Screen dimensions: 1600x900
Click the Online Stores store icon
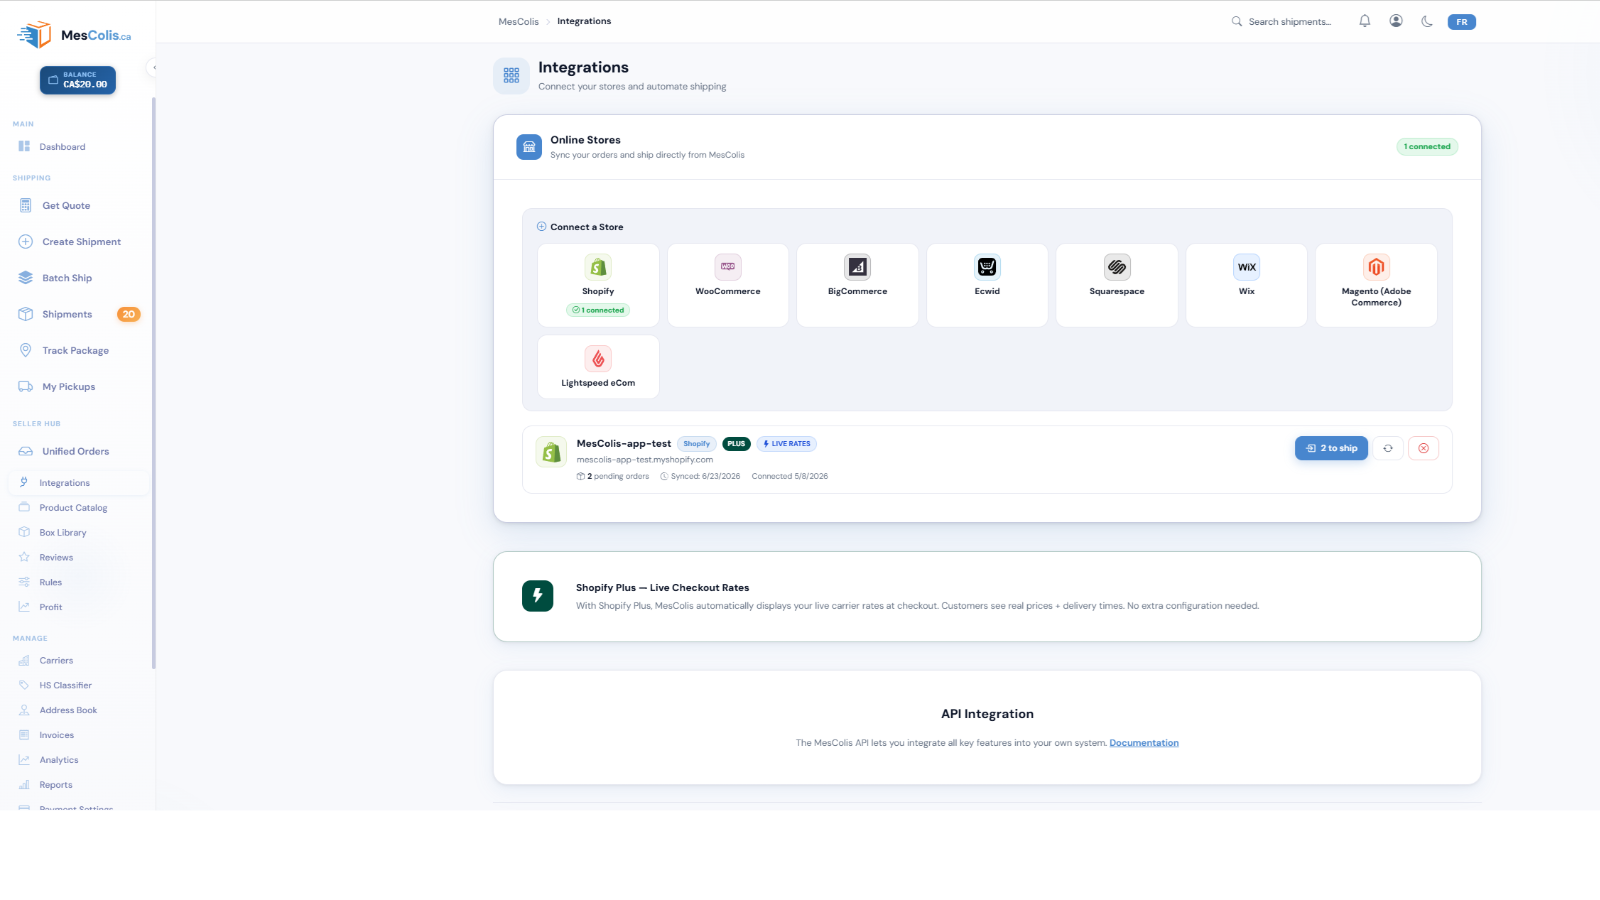(529, 147)
